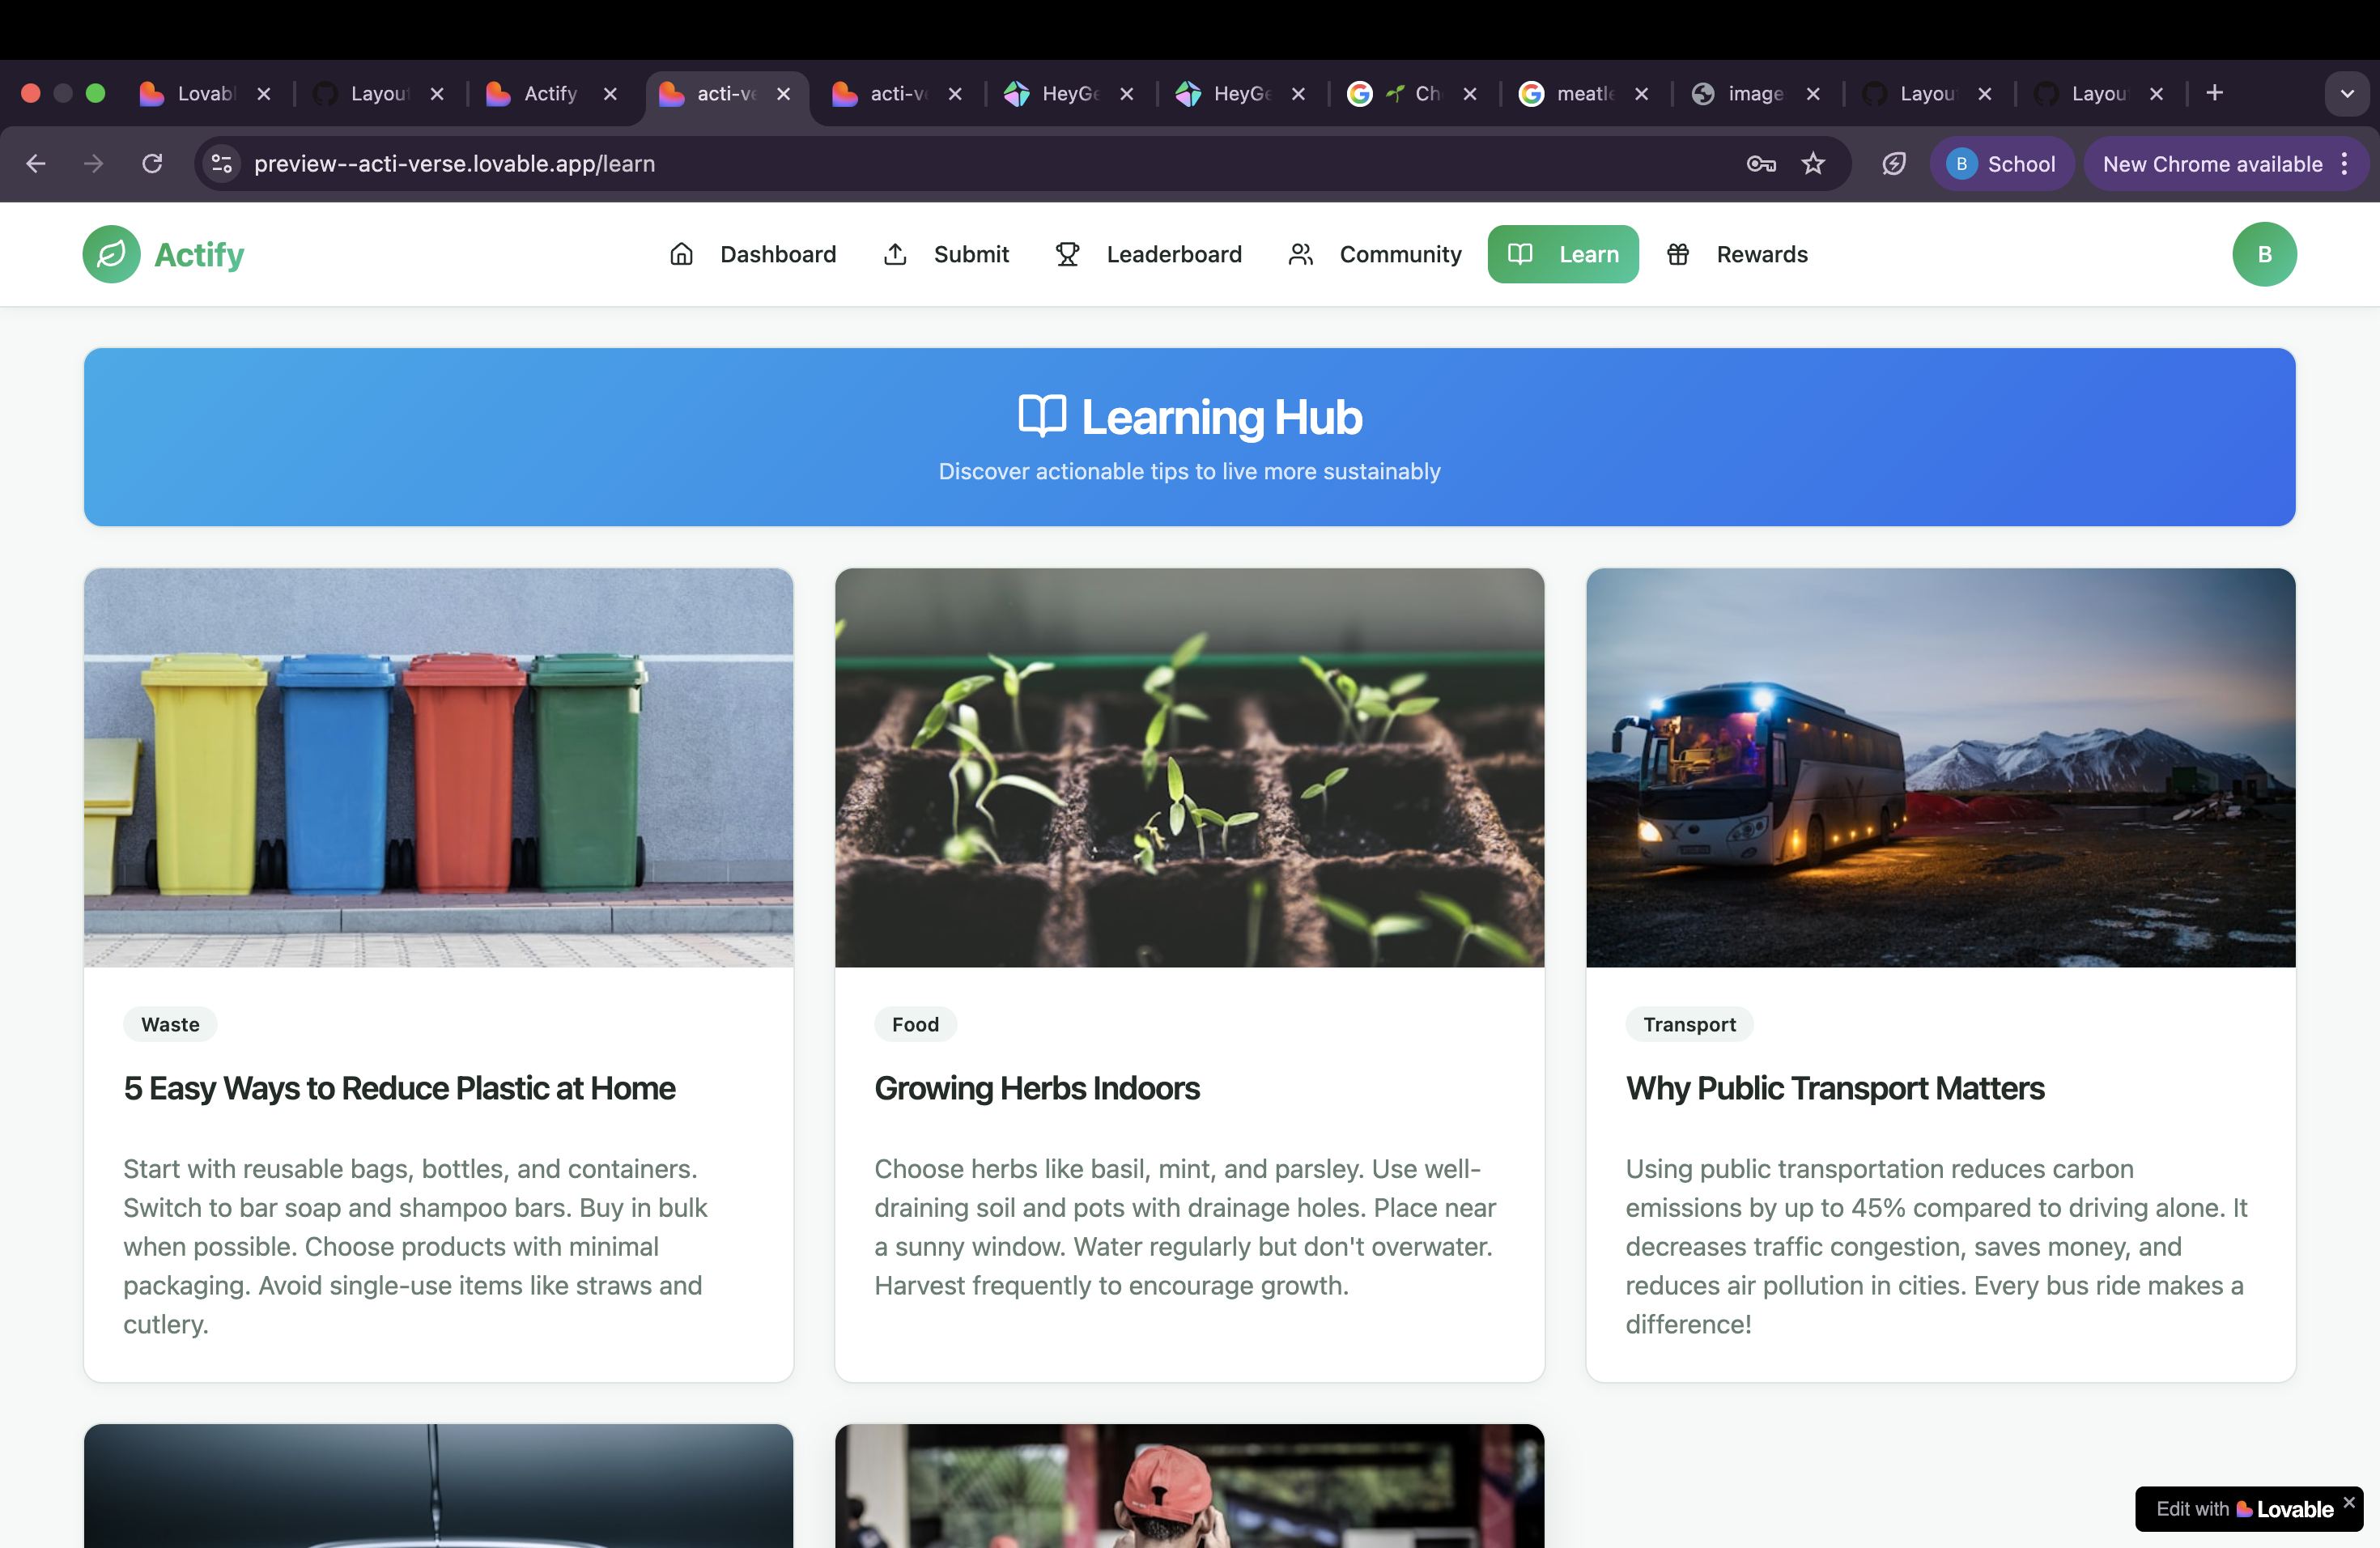2380x1548 pixels.
Task: Close the active acti-verse tab
Action: [x=783, y=93]
